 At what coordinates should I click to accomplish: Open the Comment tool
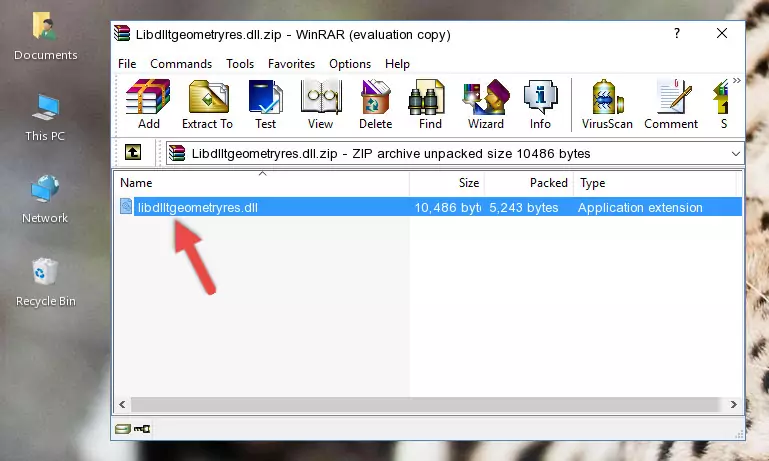[671, 104]
